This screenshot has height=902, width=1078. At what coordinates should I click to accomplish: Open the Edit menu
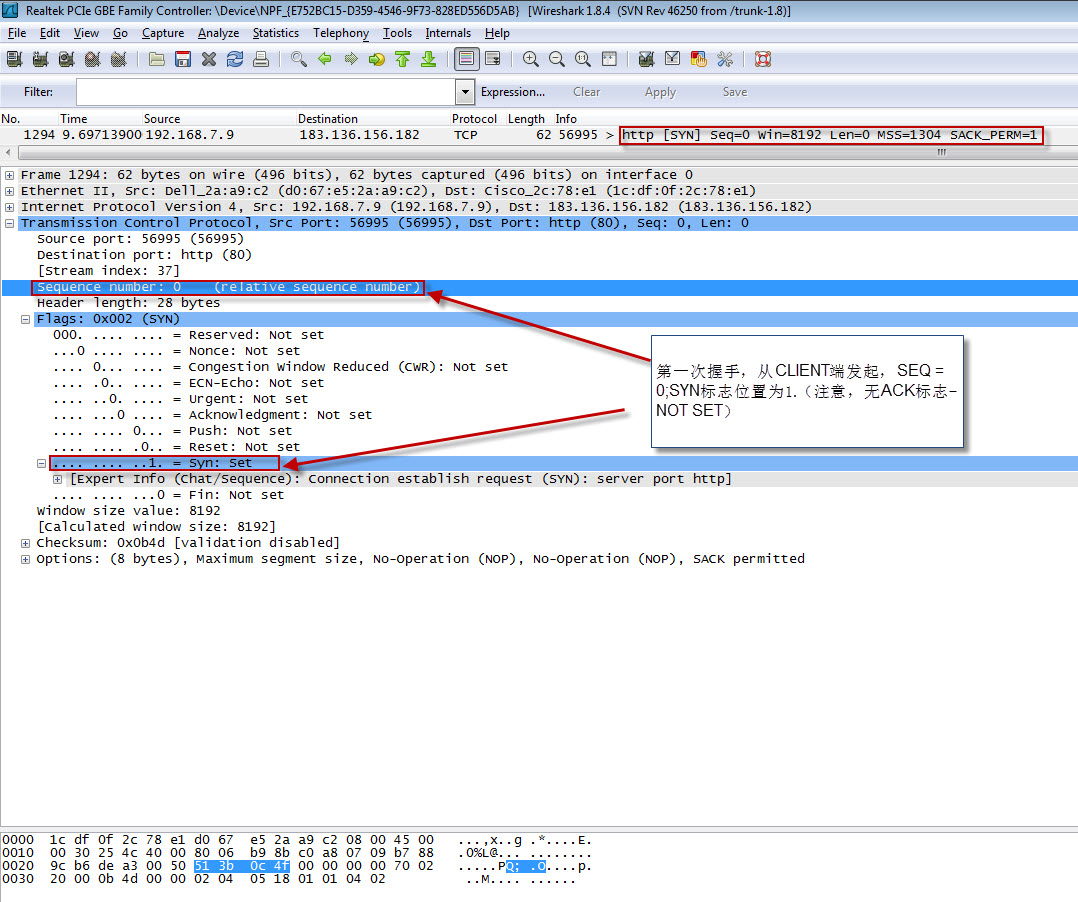point(50,33)
